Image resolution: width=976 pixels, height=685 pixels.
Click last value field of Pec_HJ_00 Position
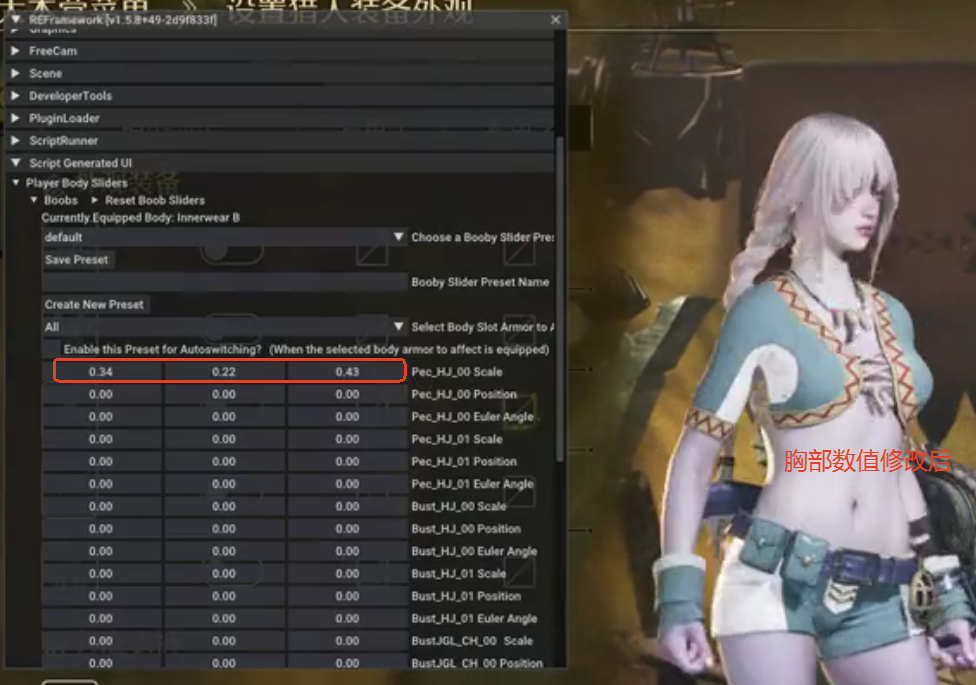pos(347,394)
